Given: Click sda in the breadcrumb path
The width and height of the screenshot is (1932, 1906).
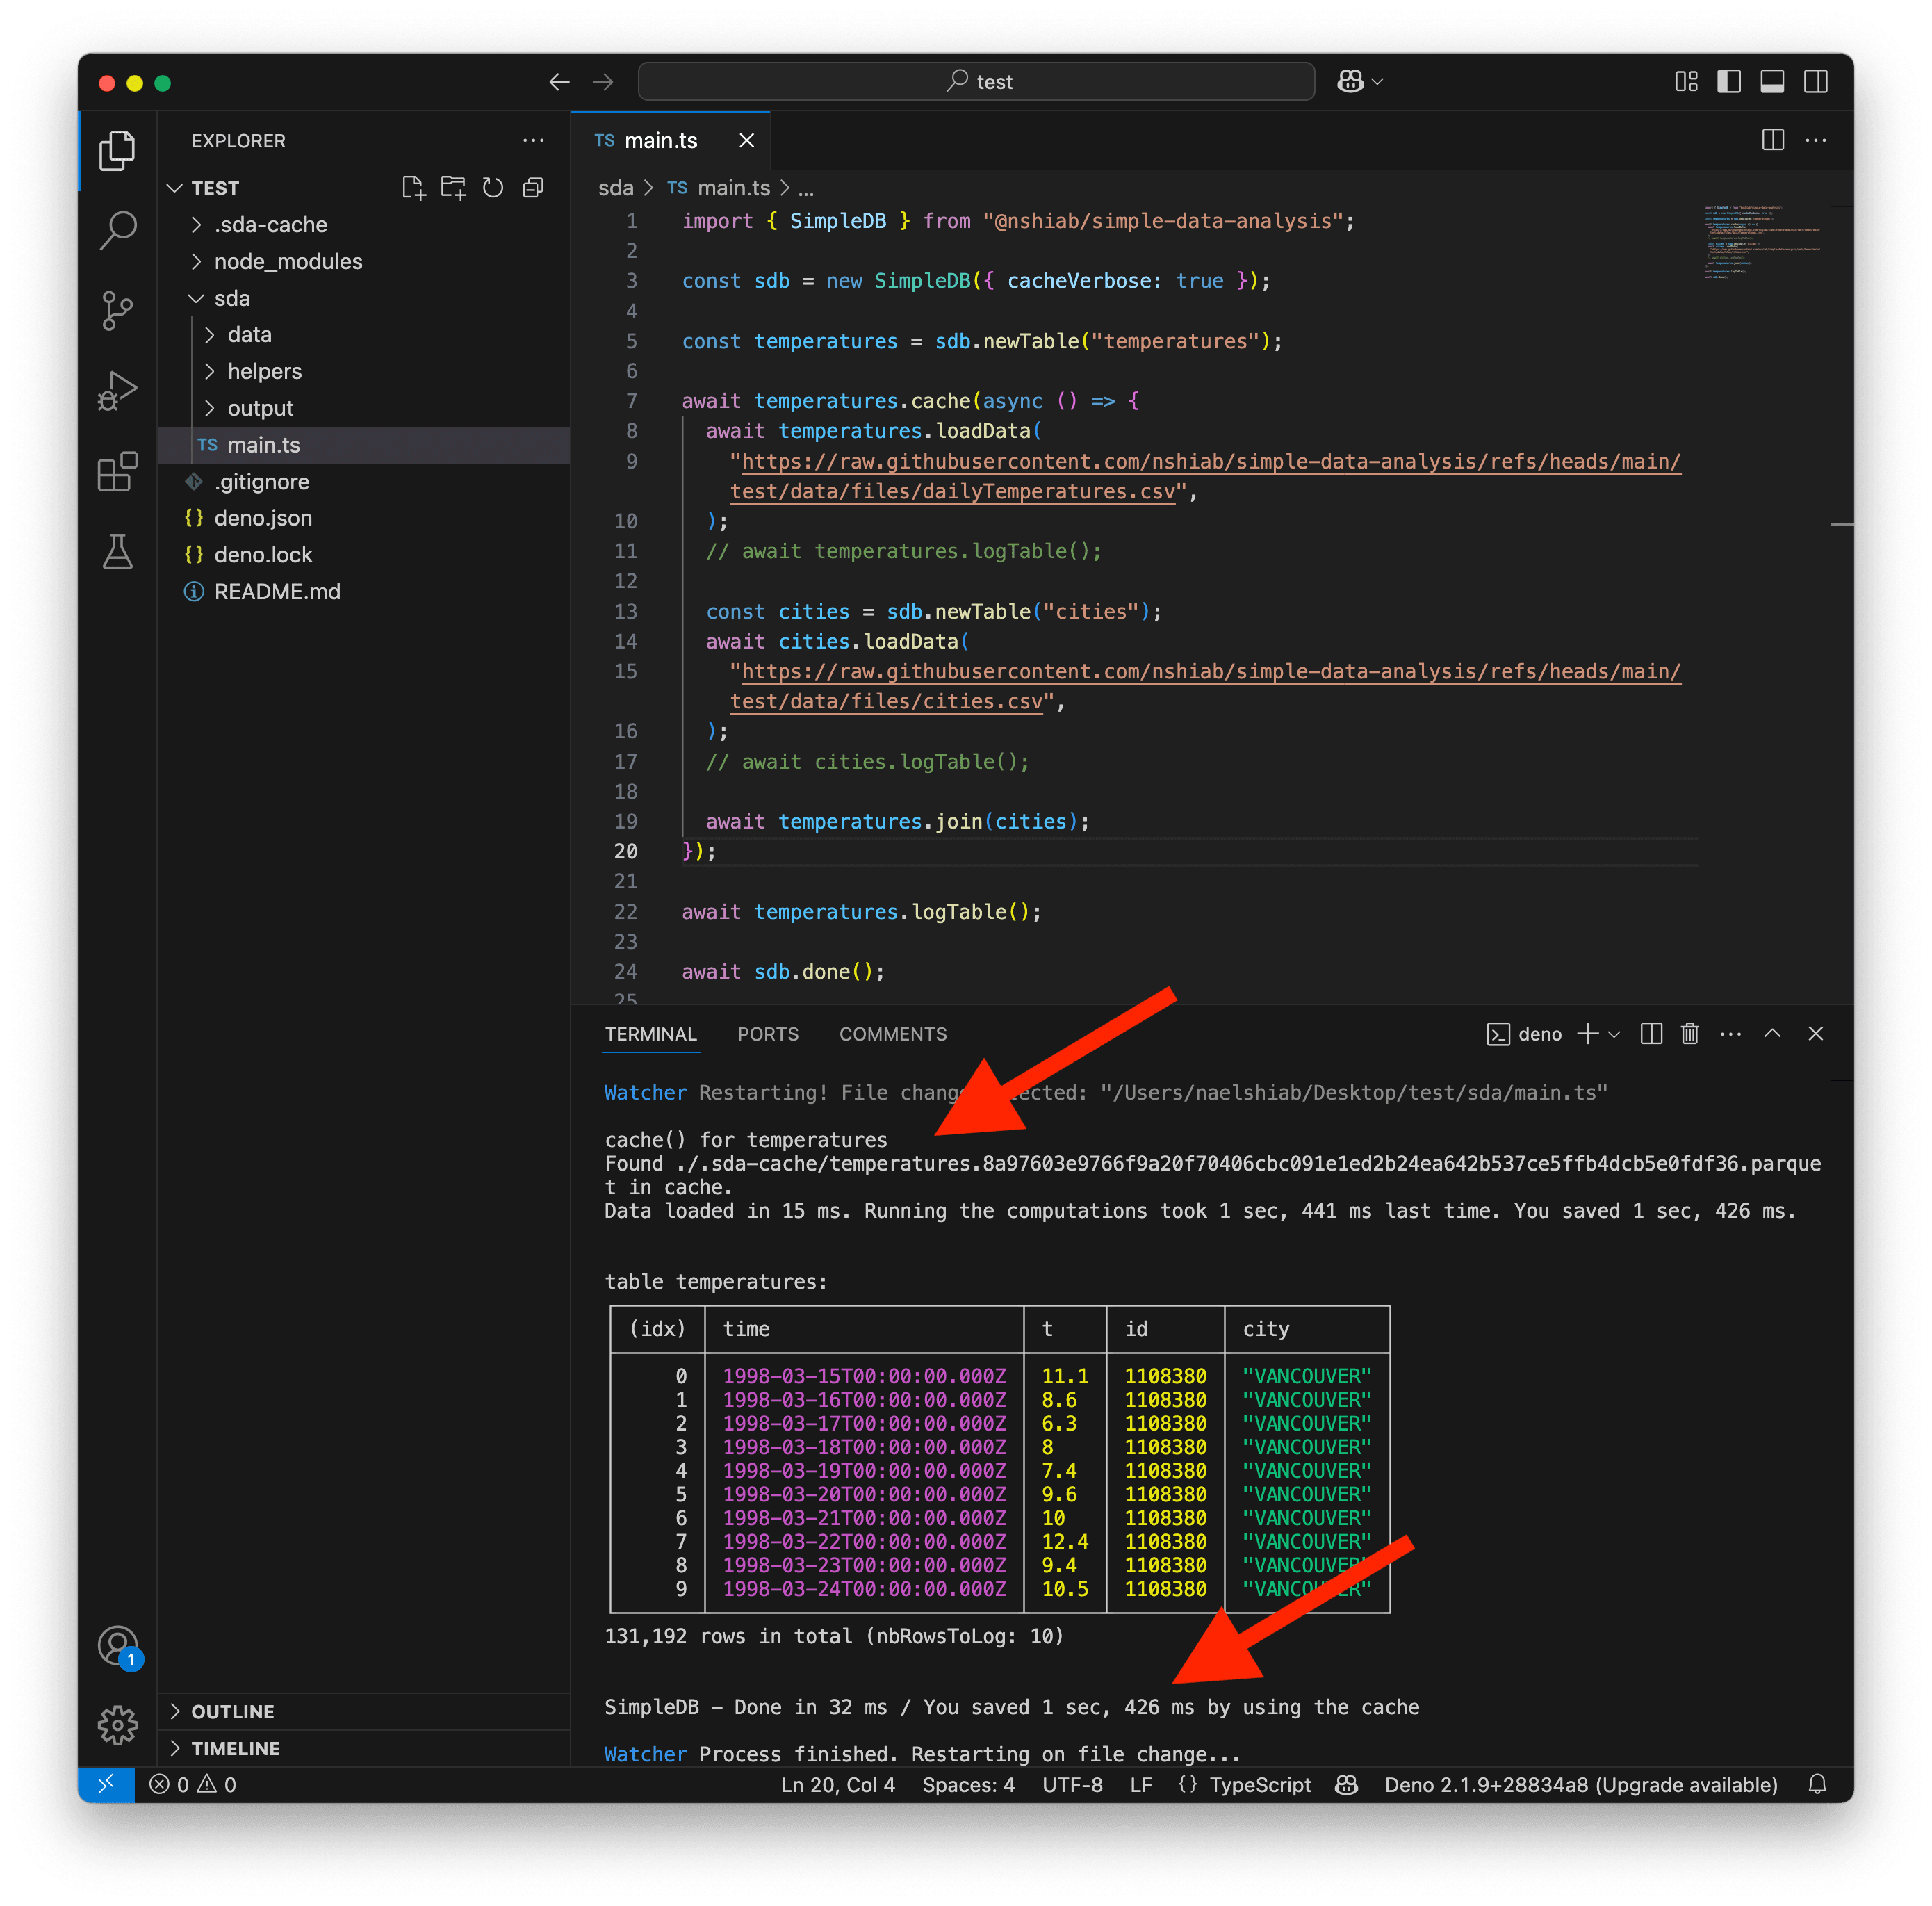Looking at the screenshot, I should coord(615,188).
